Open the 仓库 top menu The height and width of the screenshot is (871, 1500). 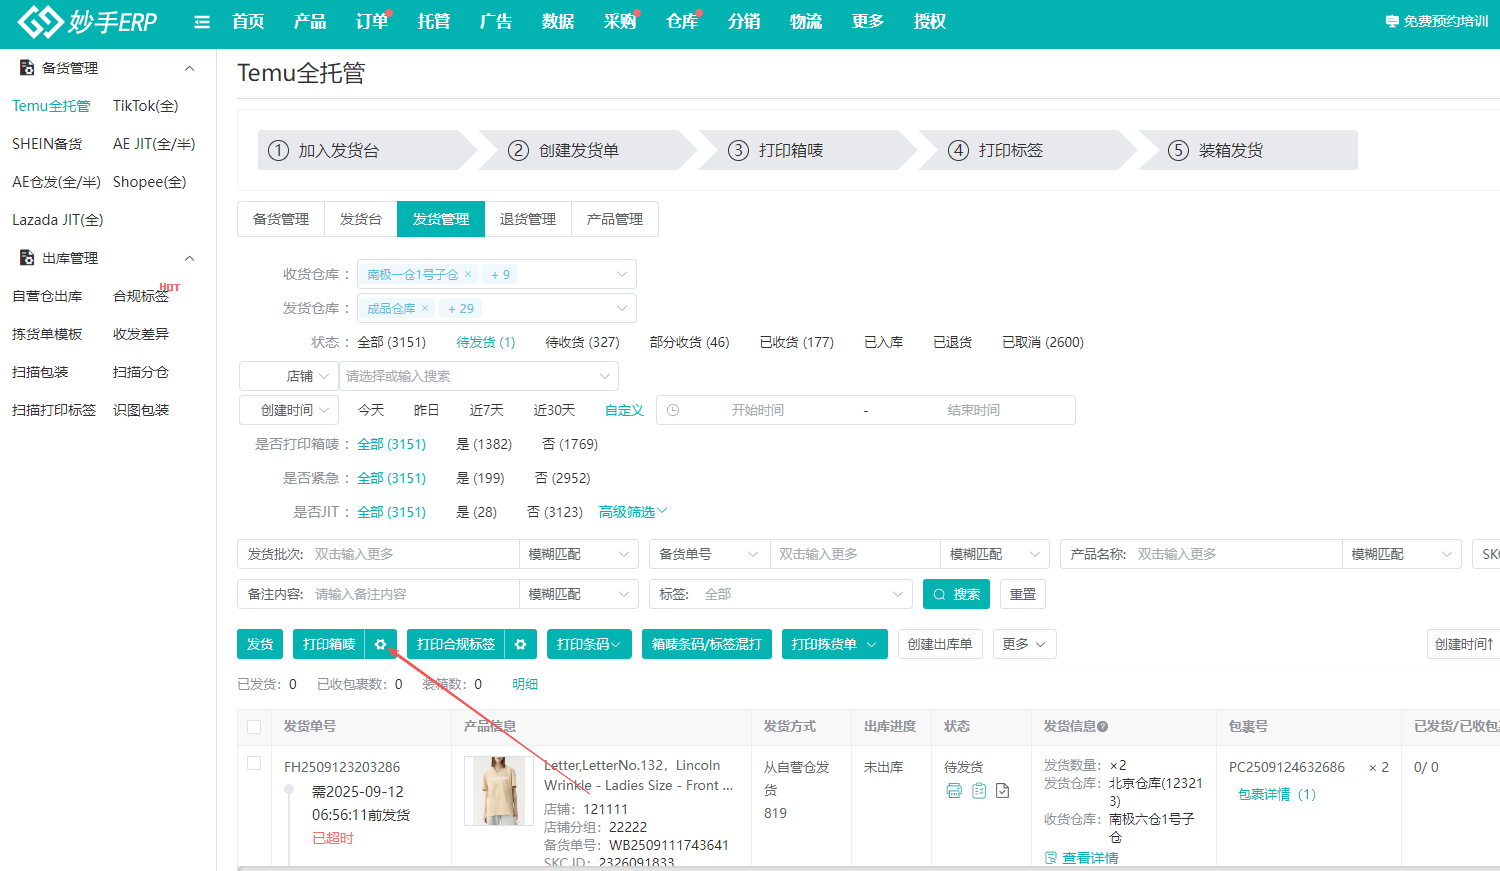pyautogui.click(x=681, y=22)
